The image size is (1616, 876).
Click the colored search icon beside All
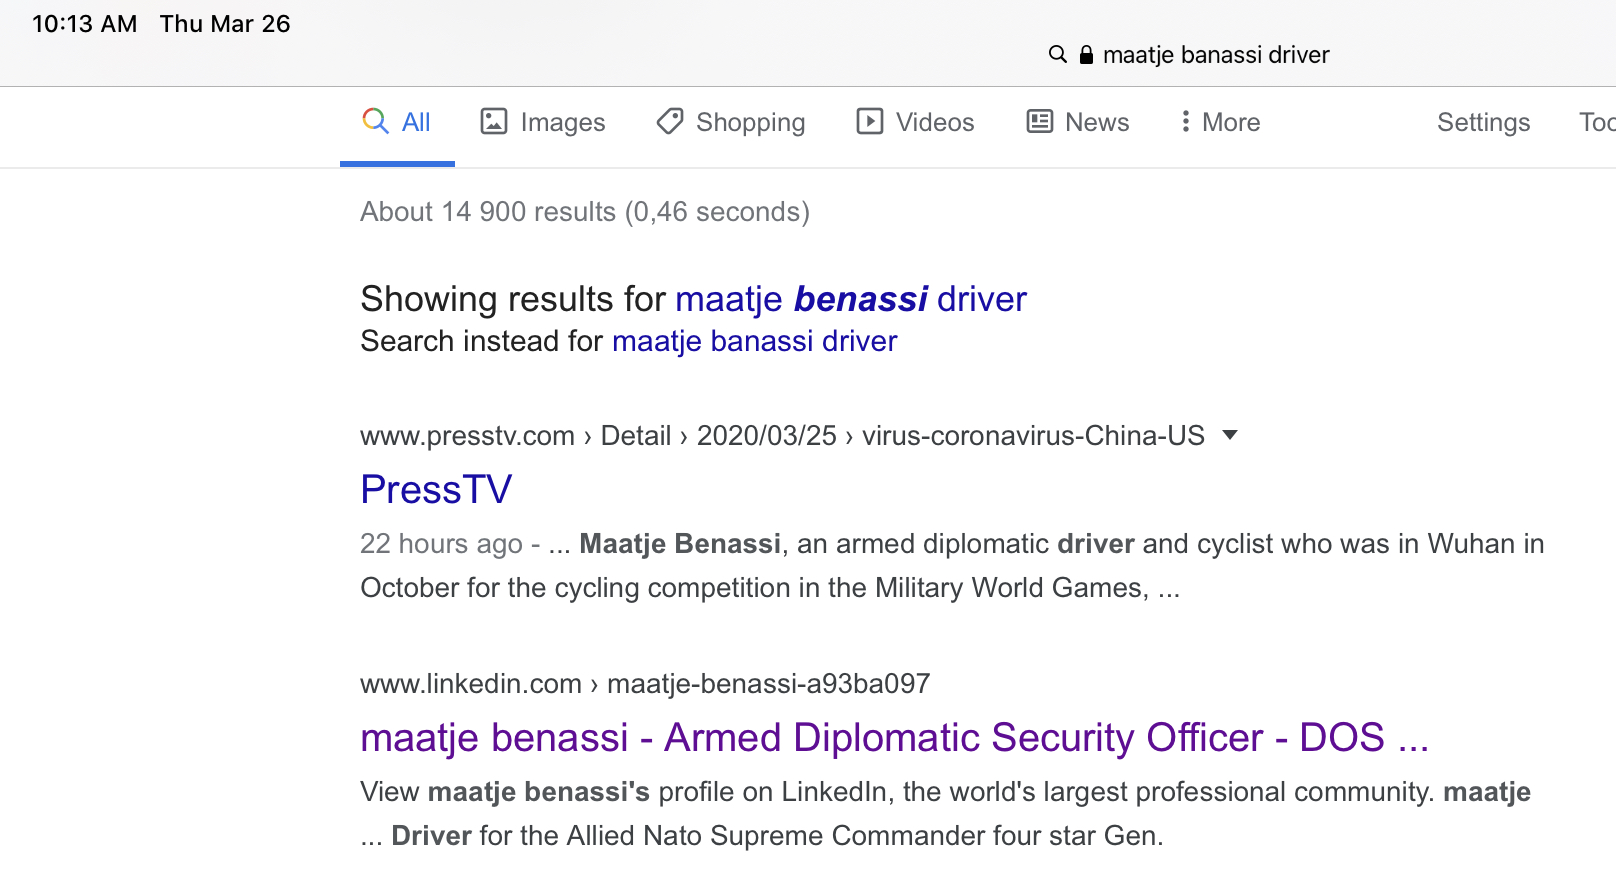click(375, 121)
